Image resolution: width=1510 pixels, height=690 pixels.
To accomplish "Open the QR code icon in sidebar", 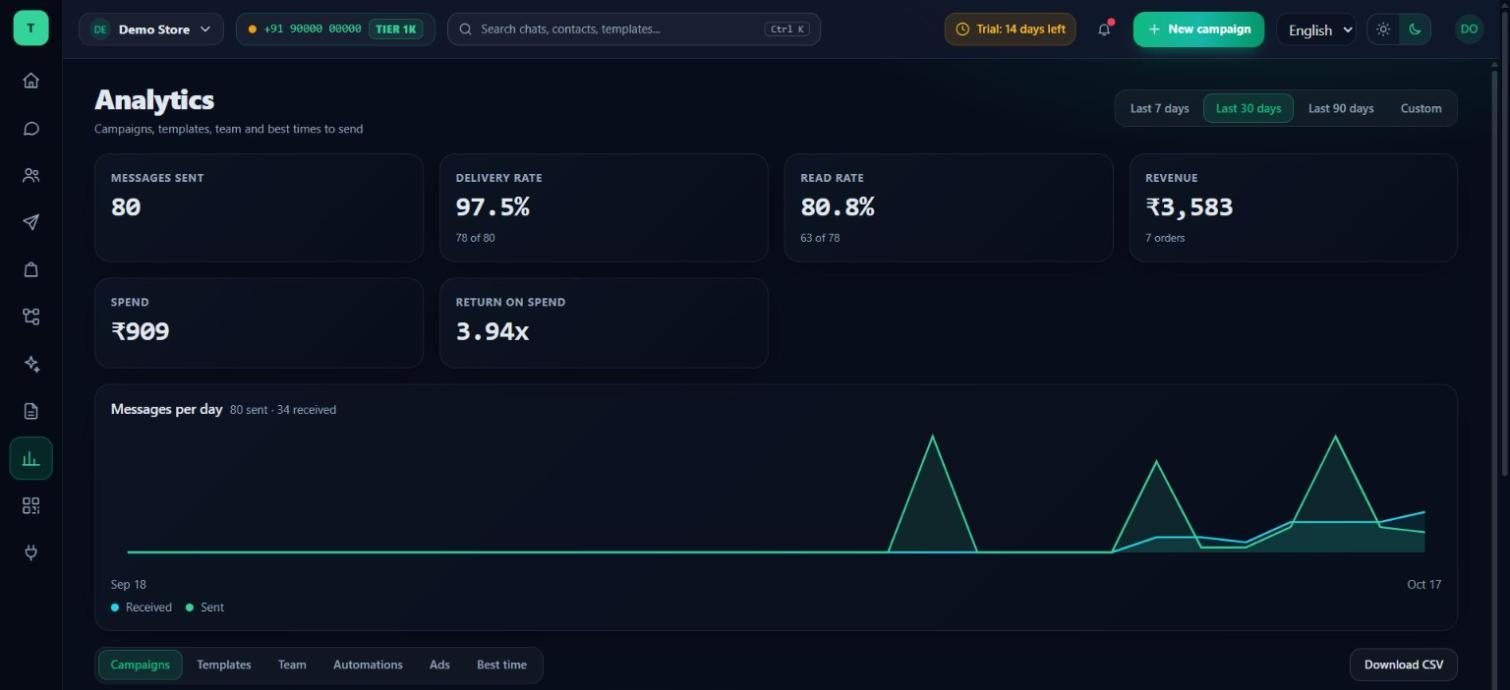I will click(x=31, y=506).
